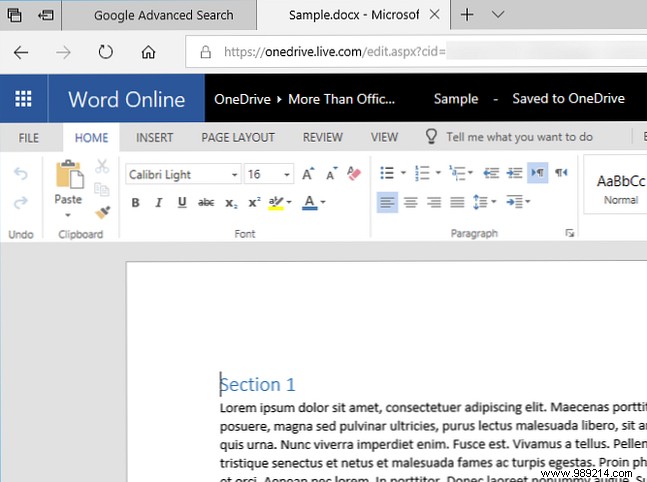Click the Section 1 heading
The image size is (647, 482).
coord(257,385)
